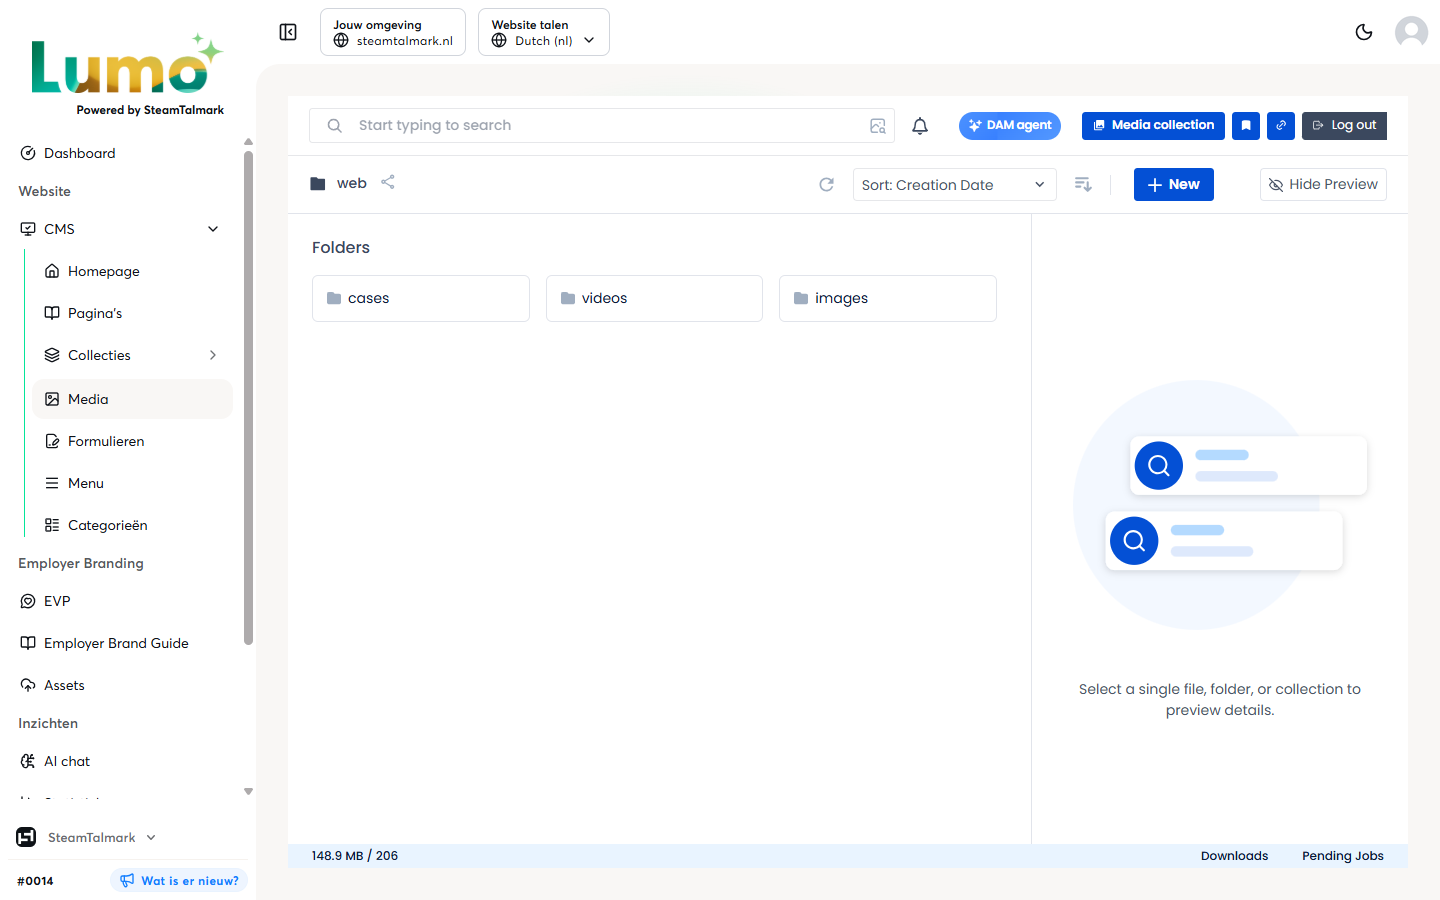Open the Sort: Creation Date dropdown
The width and height of the screenshot is (1440, 900).
955,184
